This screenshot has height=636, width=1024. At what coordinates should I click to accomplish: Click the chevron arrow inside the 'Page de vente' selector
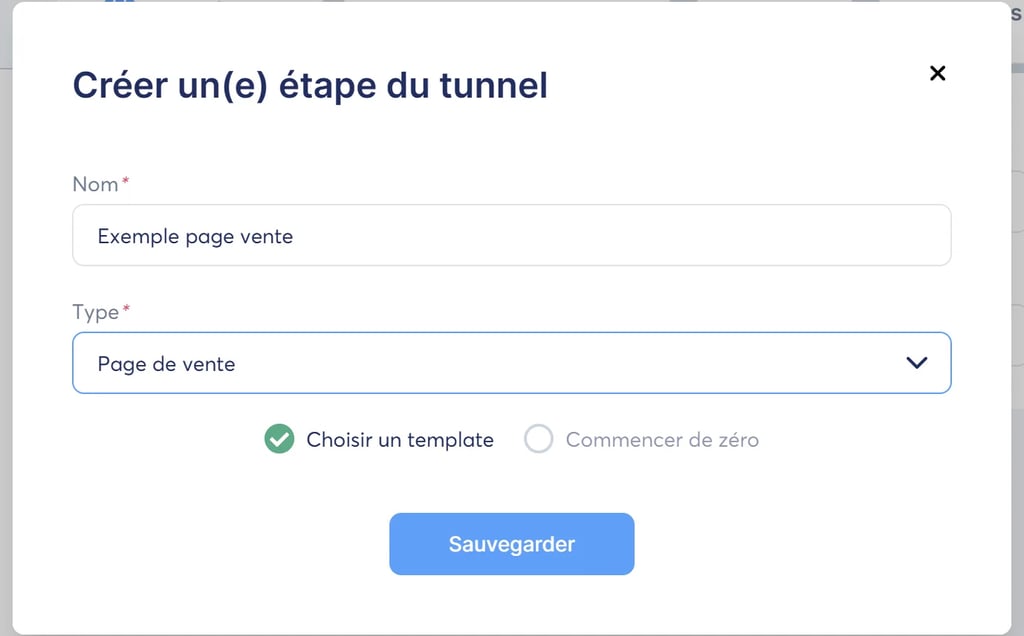(x=916, y=363)
